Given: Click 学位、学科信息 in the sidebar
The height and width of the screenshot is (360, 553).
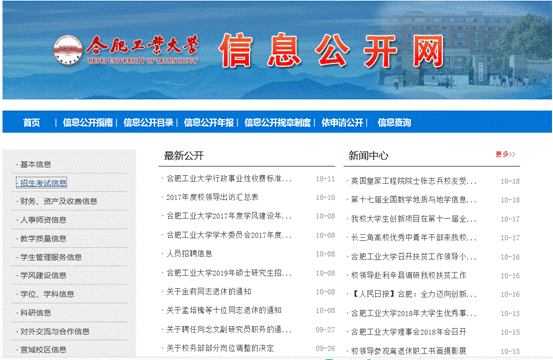Looking at the screenshot, I should click(47, 294).
